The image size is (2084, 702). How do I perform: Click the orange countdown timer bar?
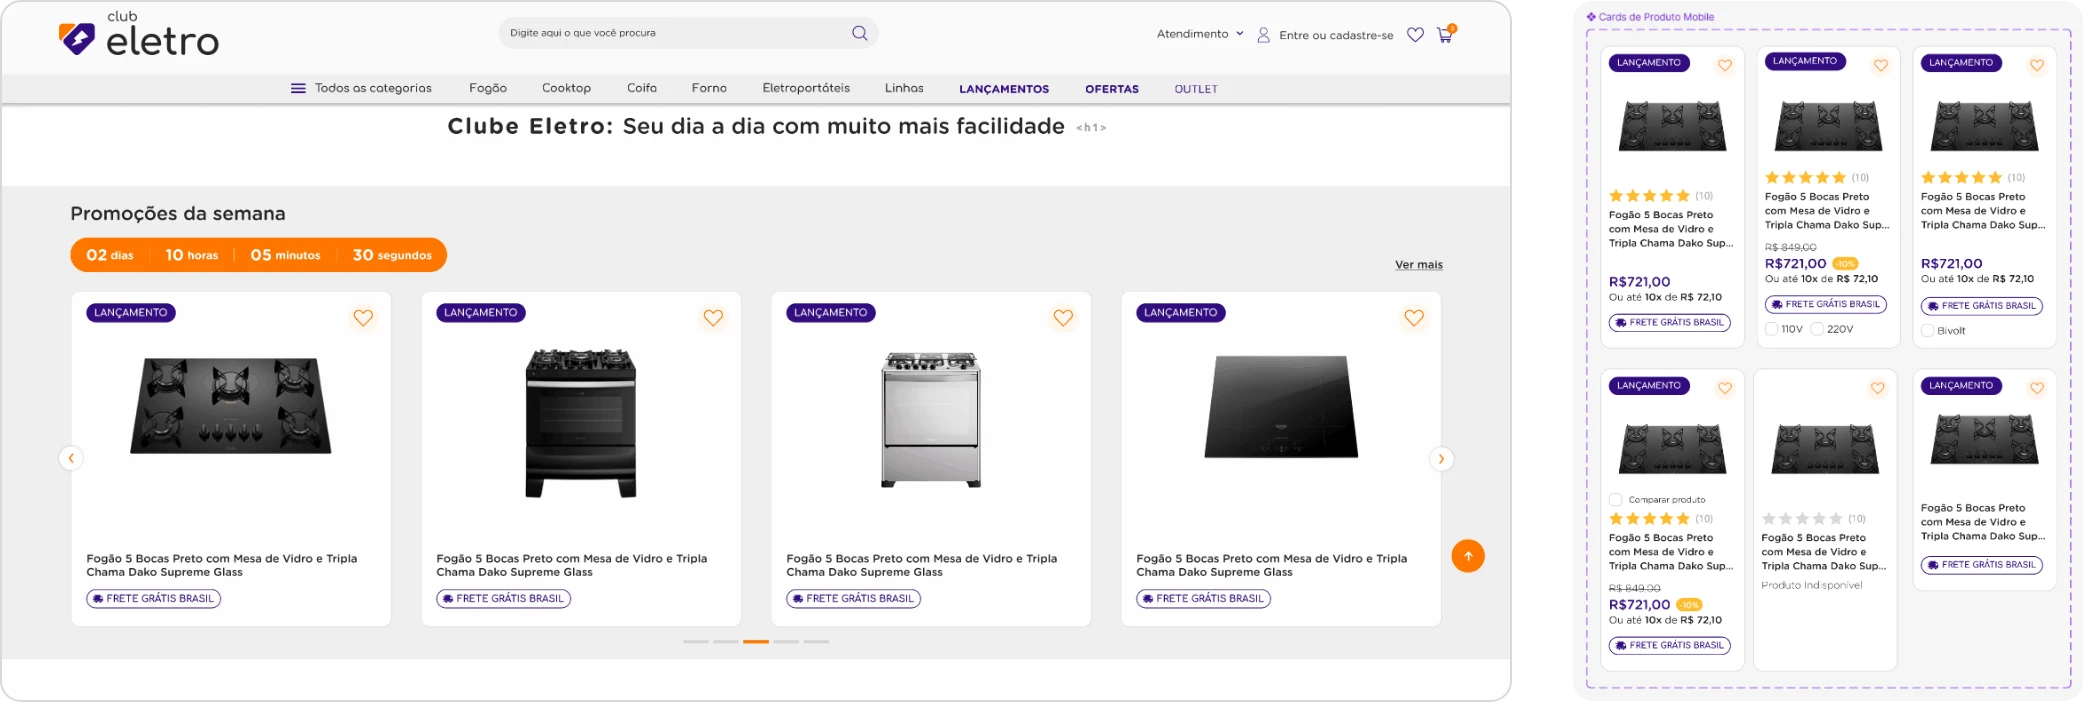click(259, 255)
